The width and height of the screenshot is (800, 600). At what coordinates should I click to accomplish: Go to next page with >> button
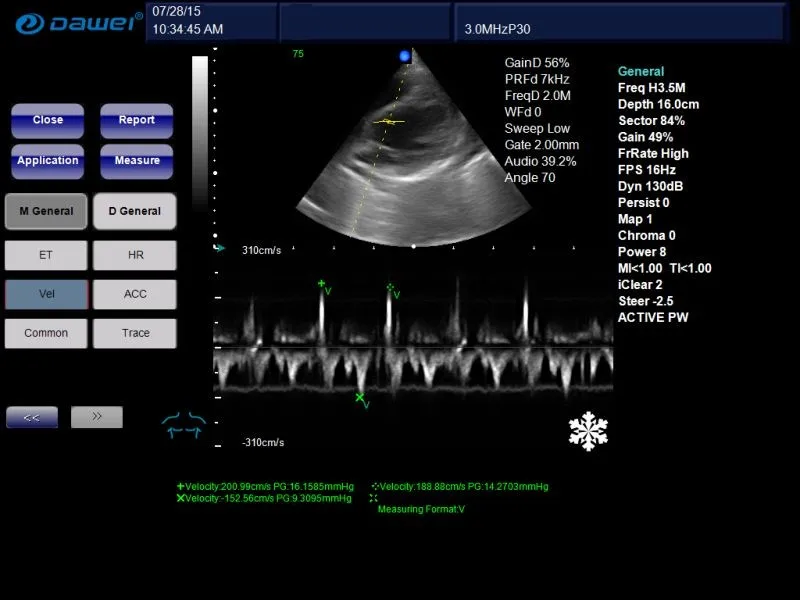tap(97, 417)
